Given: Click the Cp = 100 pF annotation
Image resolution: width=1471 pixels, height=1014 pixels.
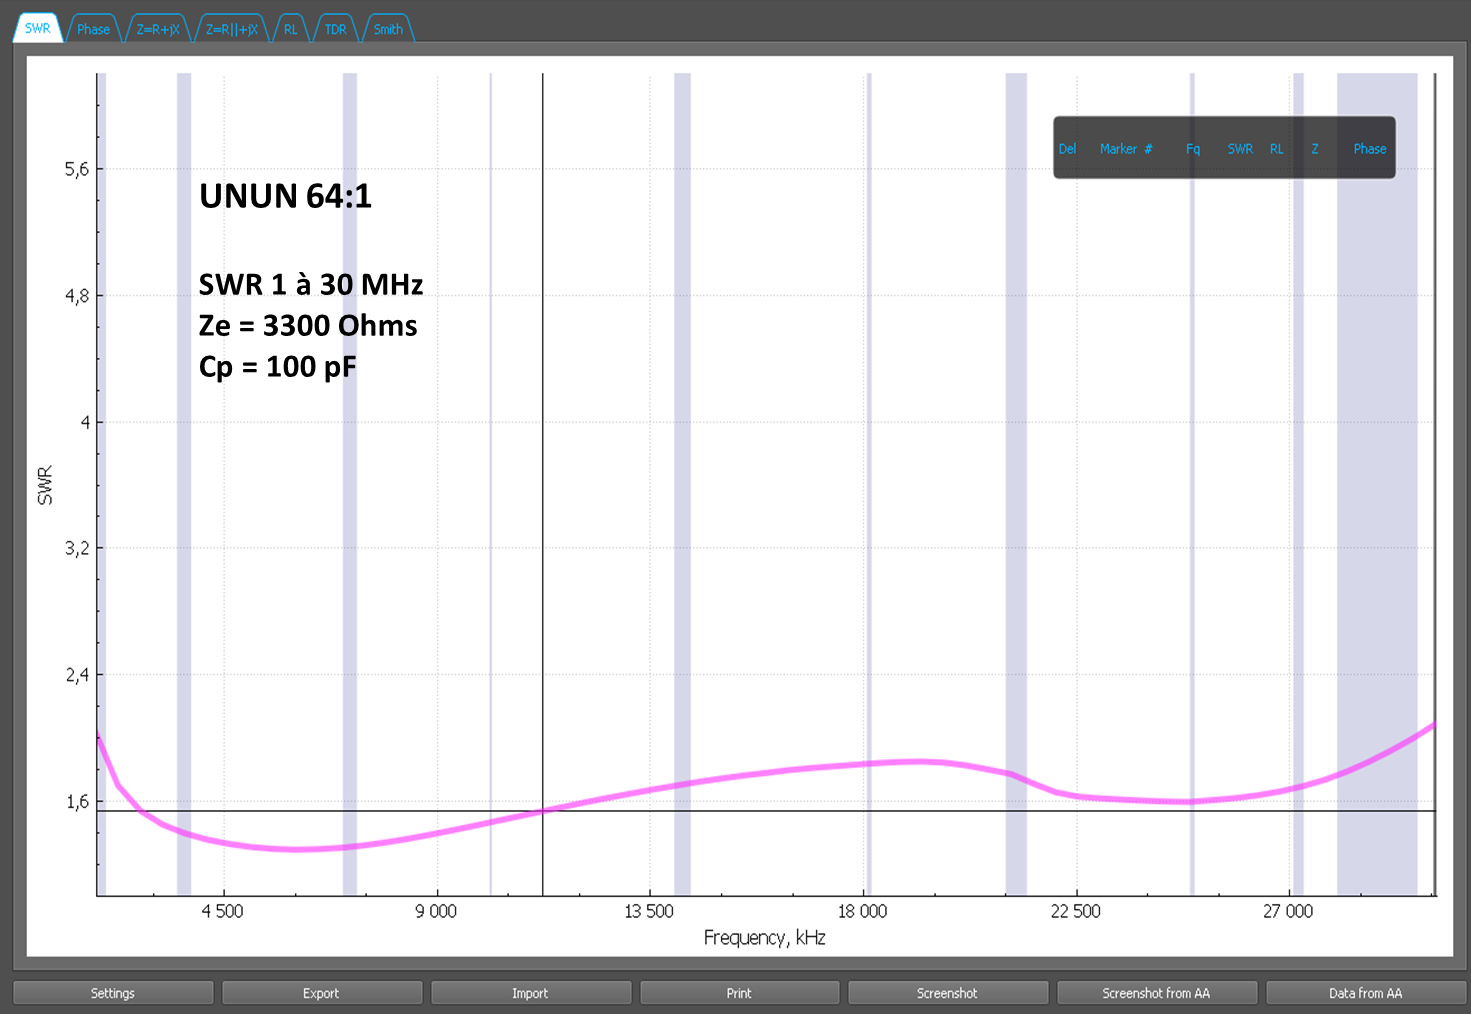Looking at the screenshot, I should coord(277,367).
